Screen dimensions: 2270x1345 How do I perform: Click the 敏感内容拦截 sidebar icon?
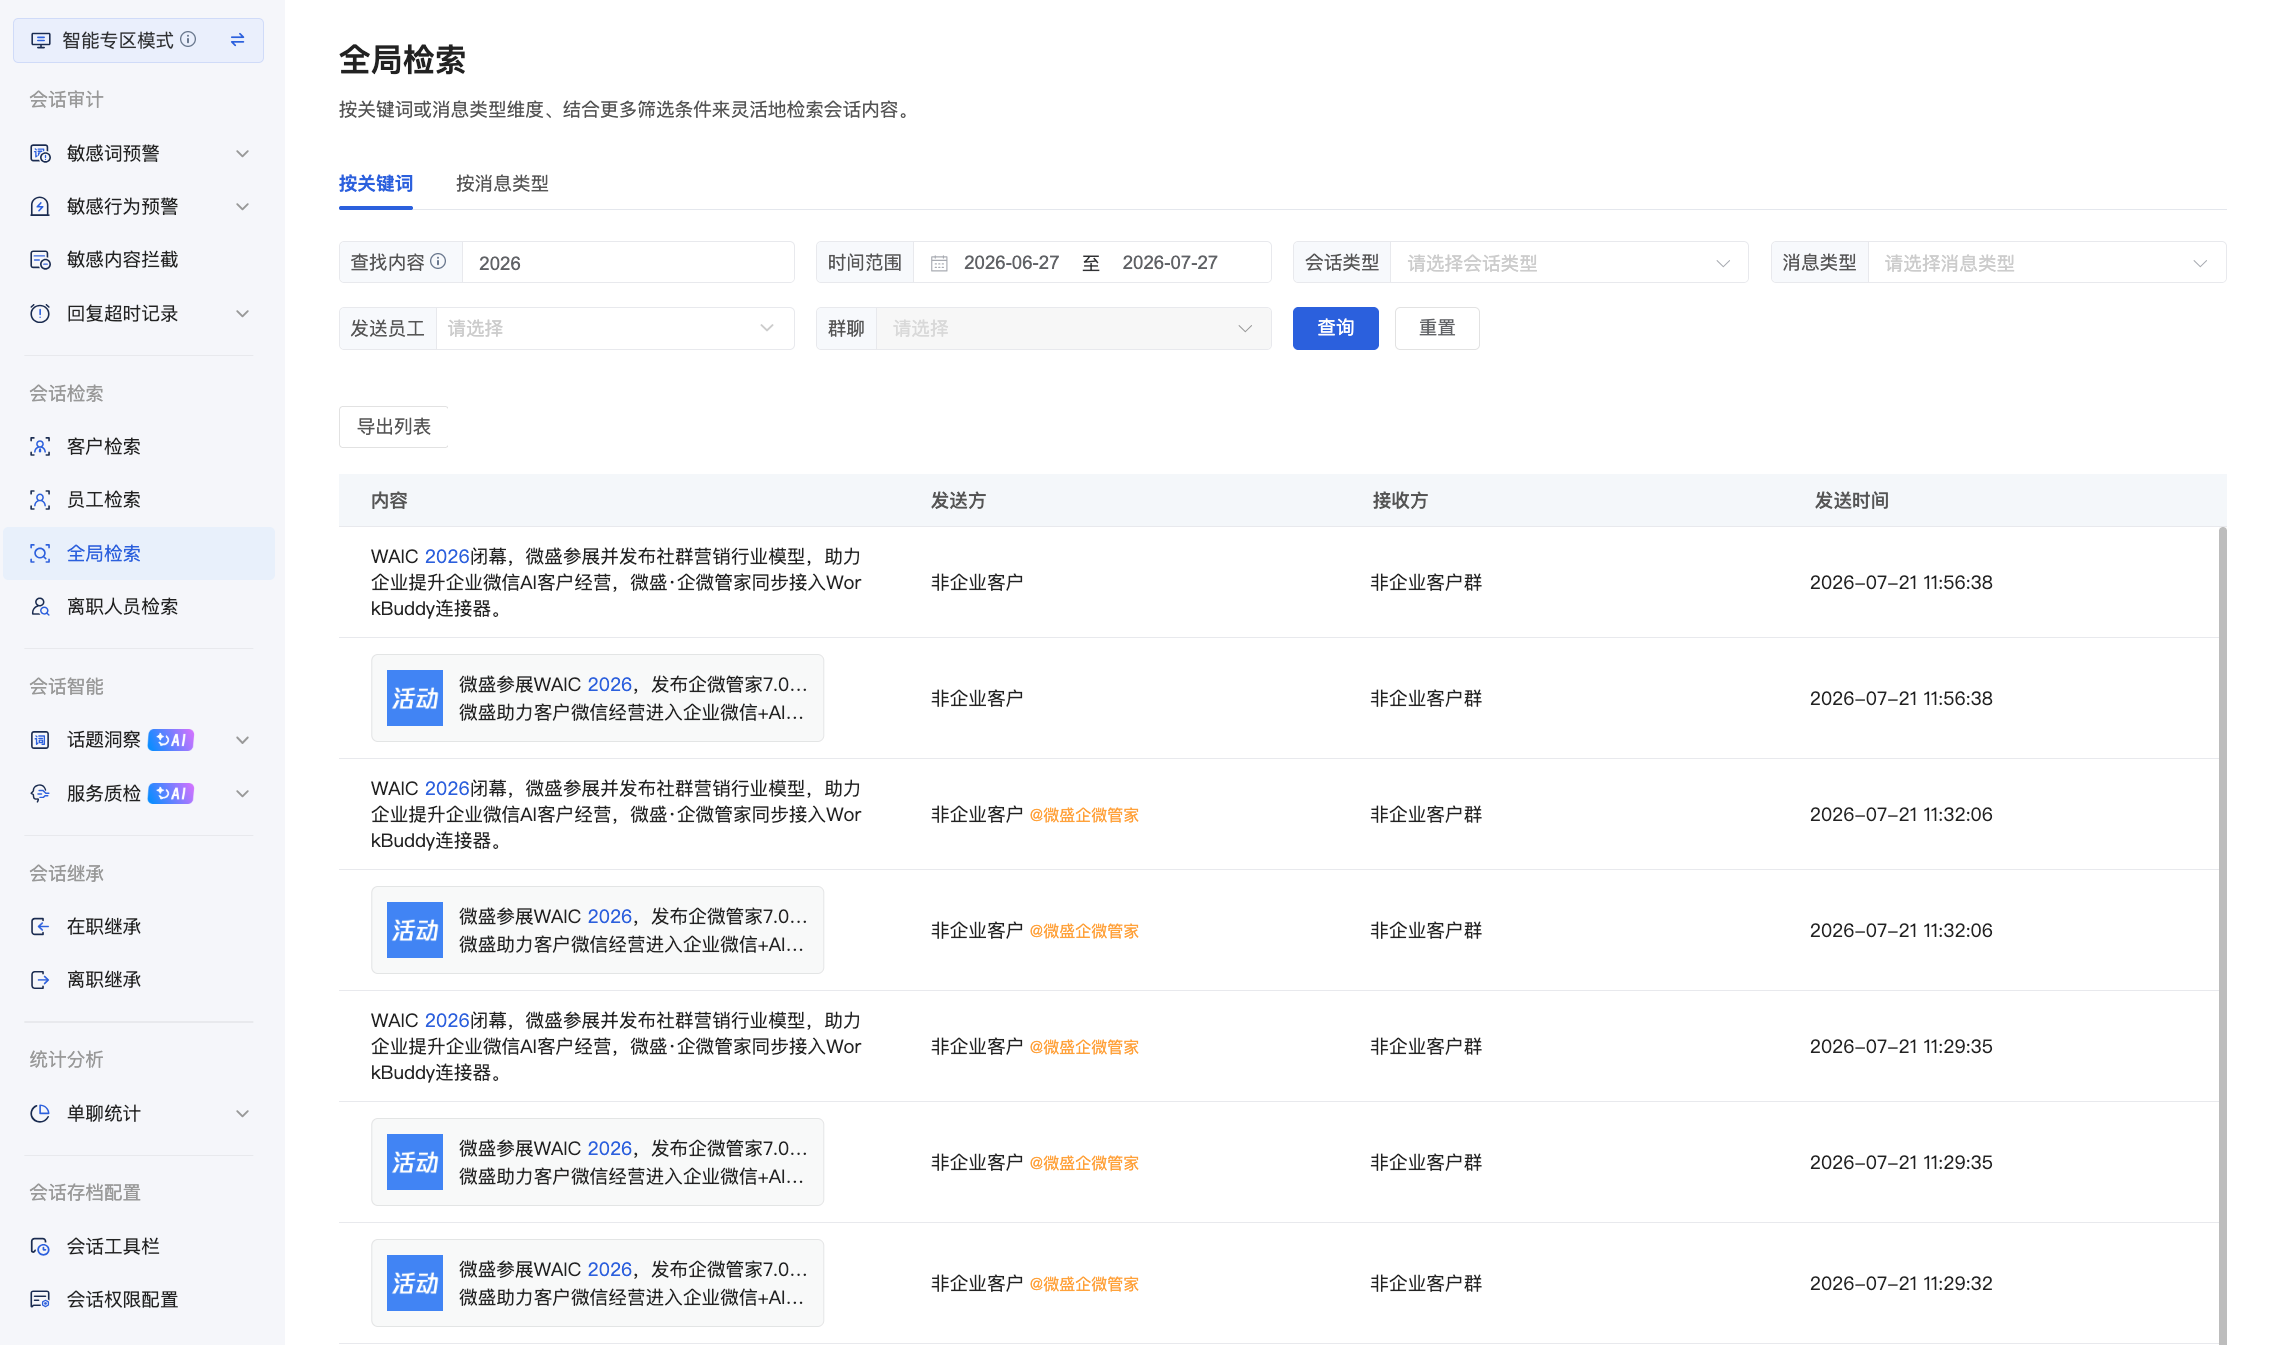[x=40, y=259]
